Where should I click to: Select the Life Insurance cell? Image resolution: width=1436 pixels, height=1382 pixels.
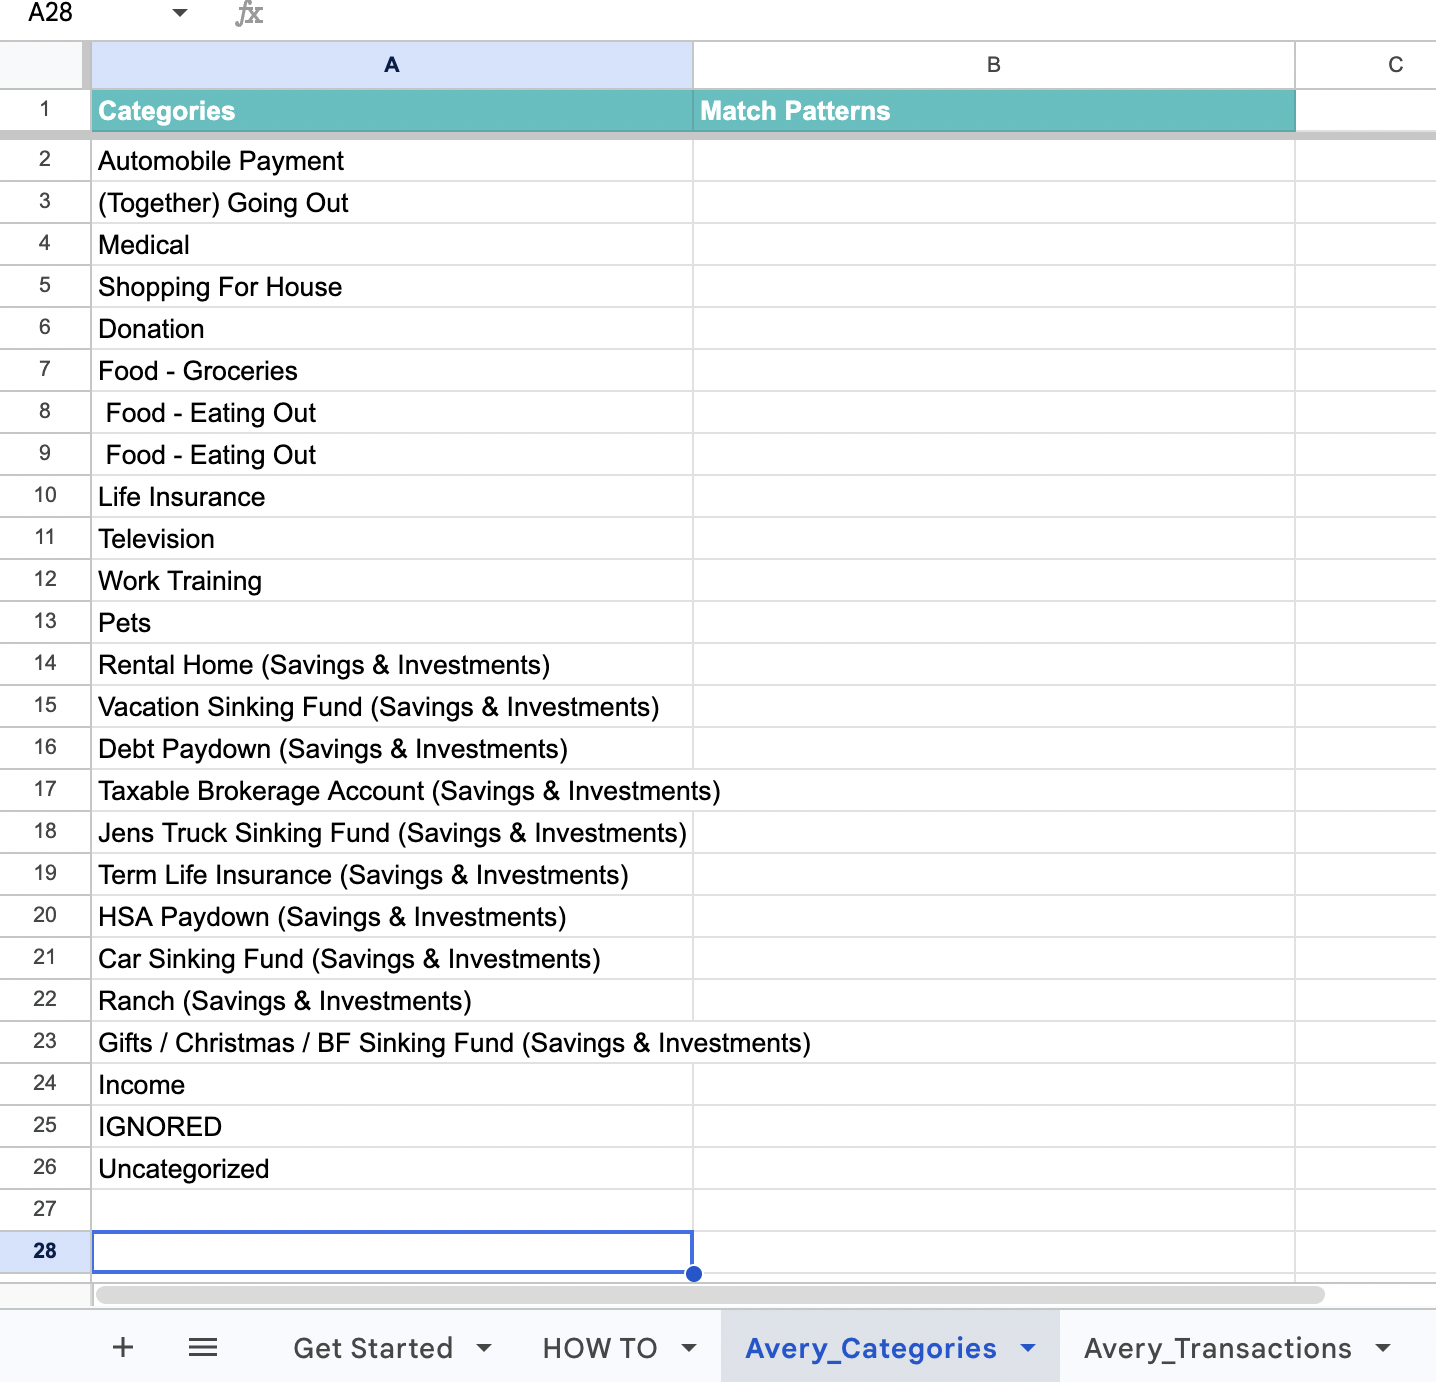click(x=392, y=496)
